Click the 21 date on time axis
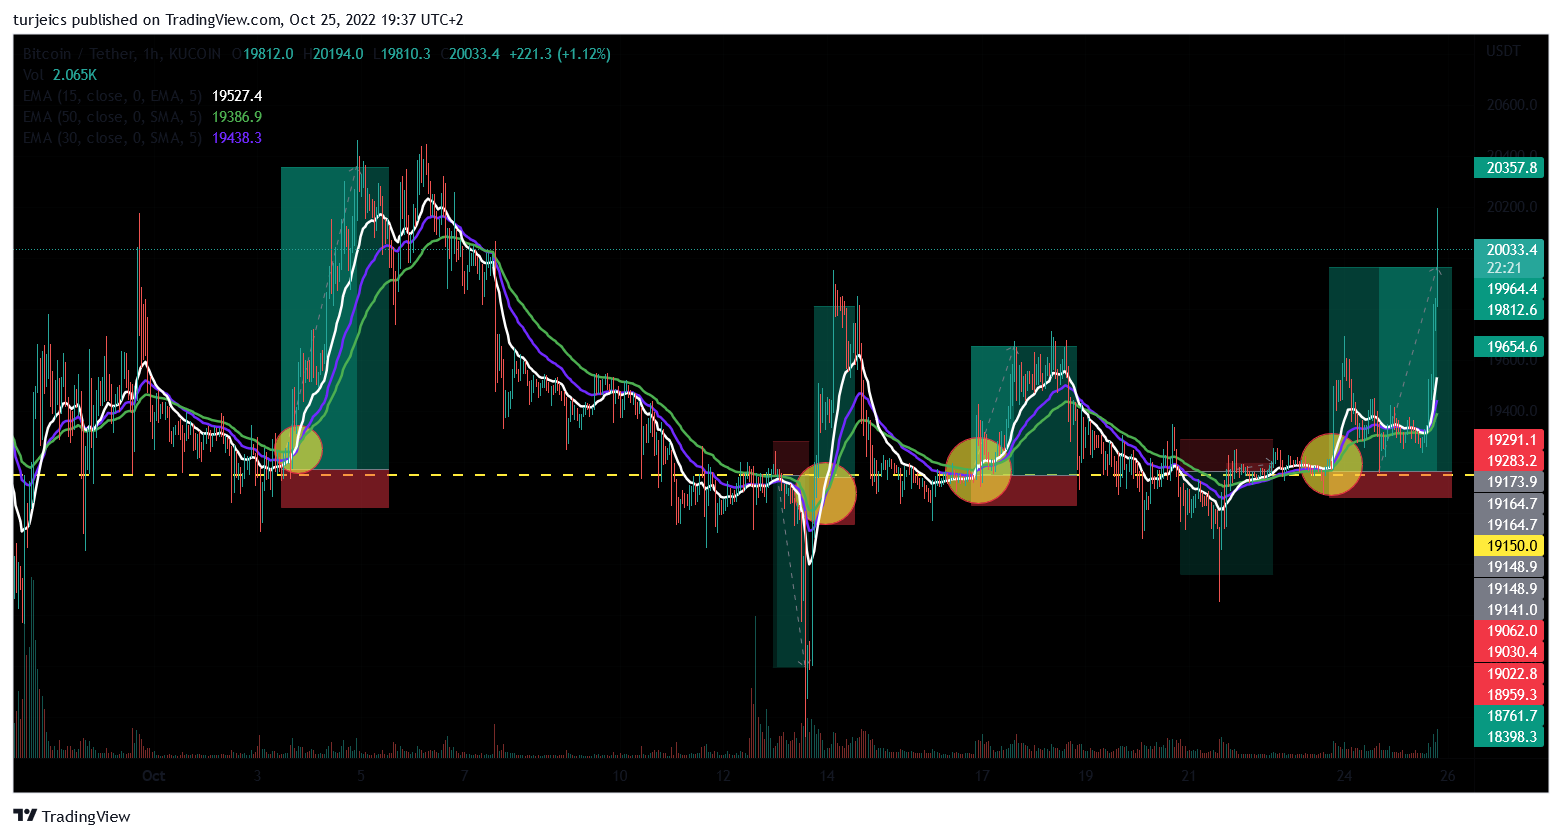This screenshot has height=837, width=1562. pos(1189,776)
